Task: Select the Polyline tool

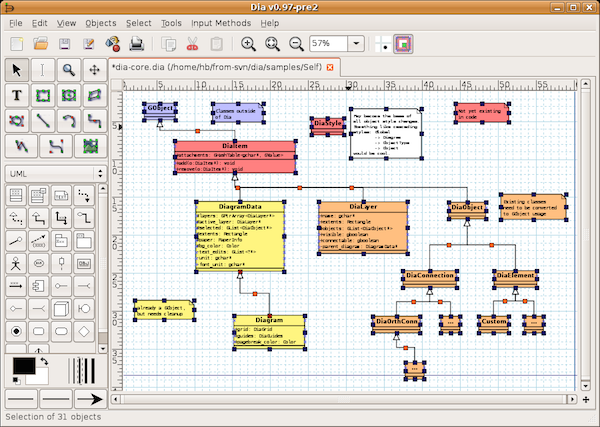Action: pyautogui.click(x=21, y=146)
